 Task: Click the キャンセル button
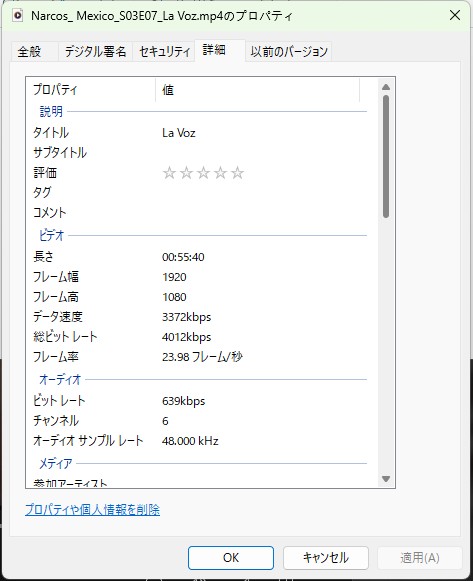(326, 558)
